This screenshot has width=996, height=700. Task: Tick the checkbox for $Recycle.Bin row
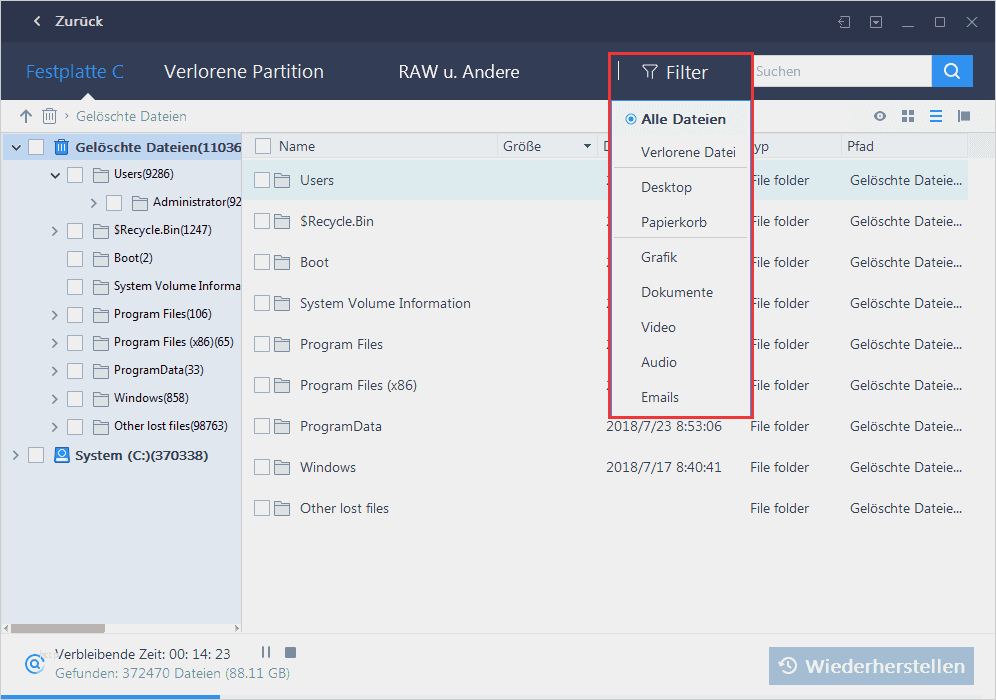point(262,221)
